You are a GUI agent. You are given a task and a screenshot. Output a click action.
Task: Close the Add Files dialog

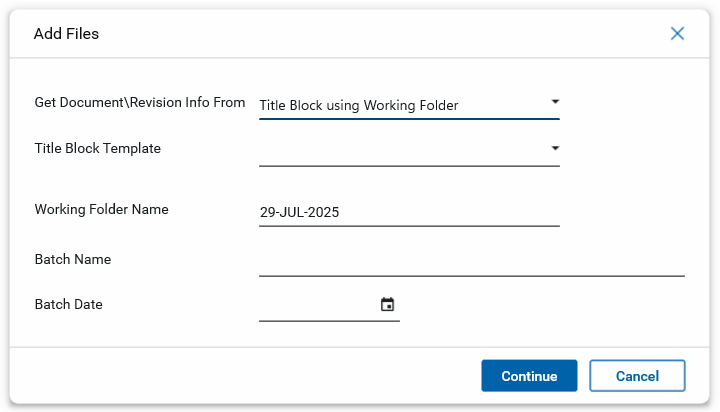[x=677, y=34]
